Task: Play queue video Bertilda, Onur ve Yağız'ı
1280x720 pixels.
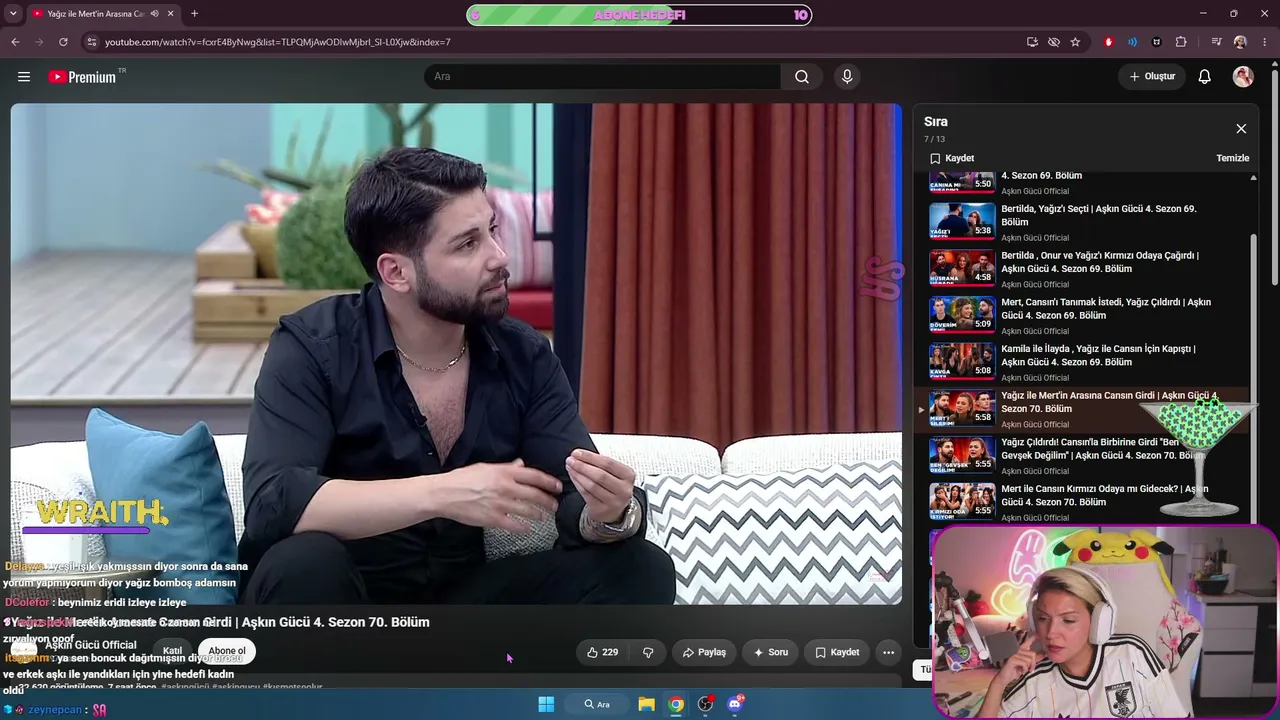Action: pyautogui.click(x=962, y=268)
